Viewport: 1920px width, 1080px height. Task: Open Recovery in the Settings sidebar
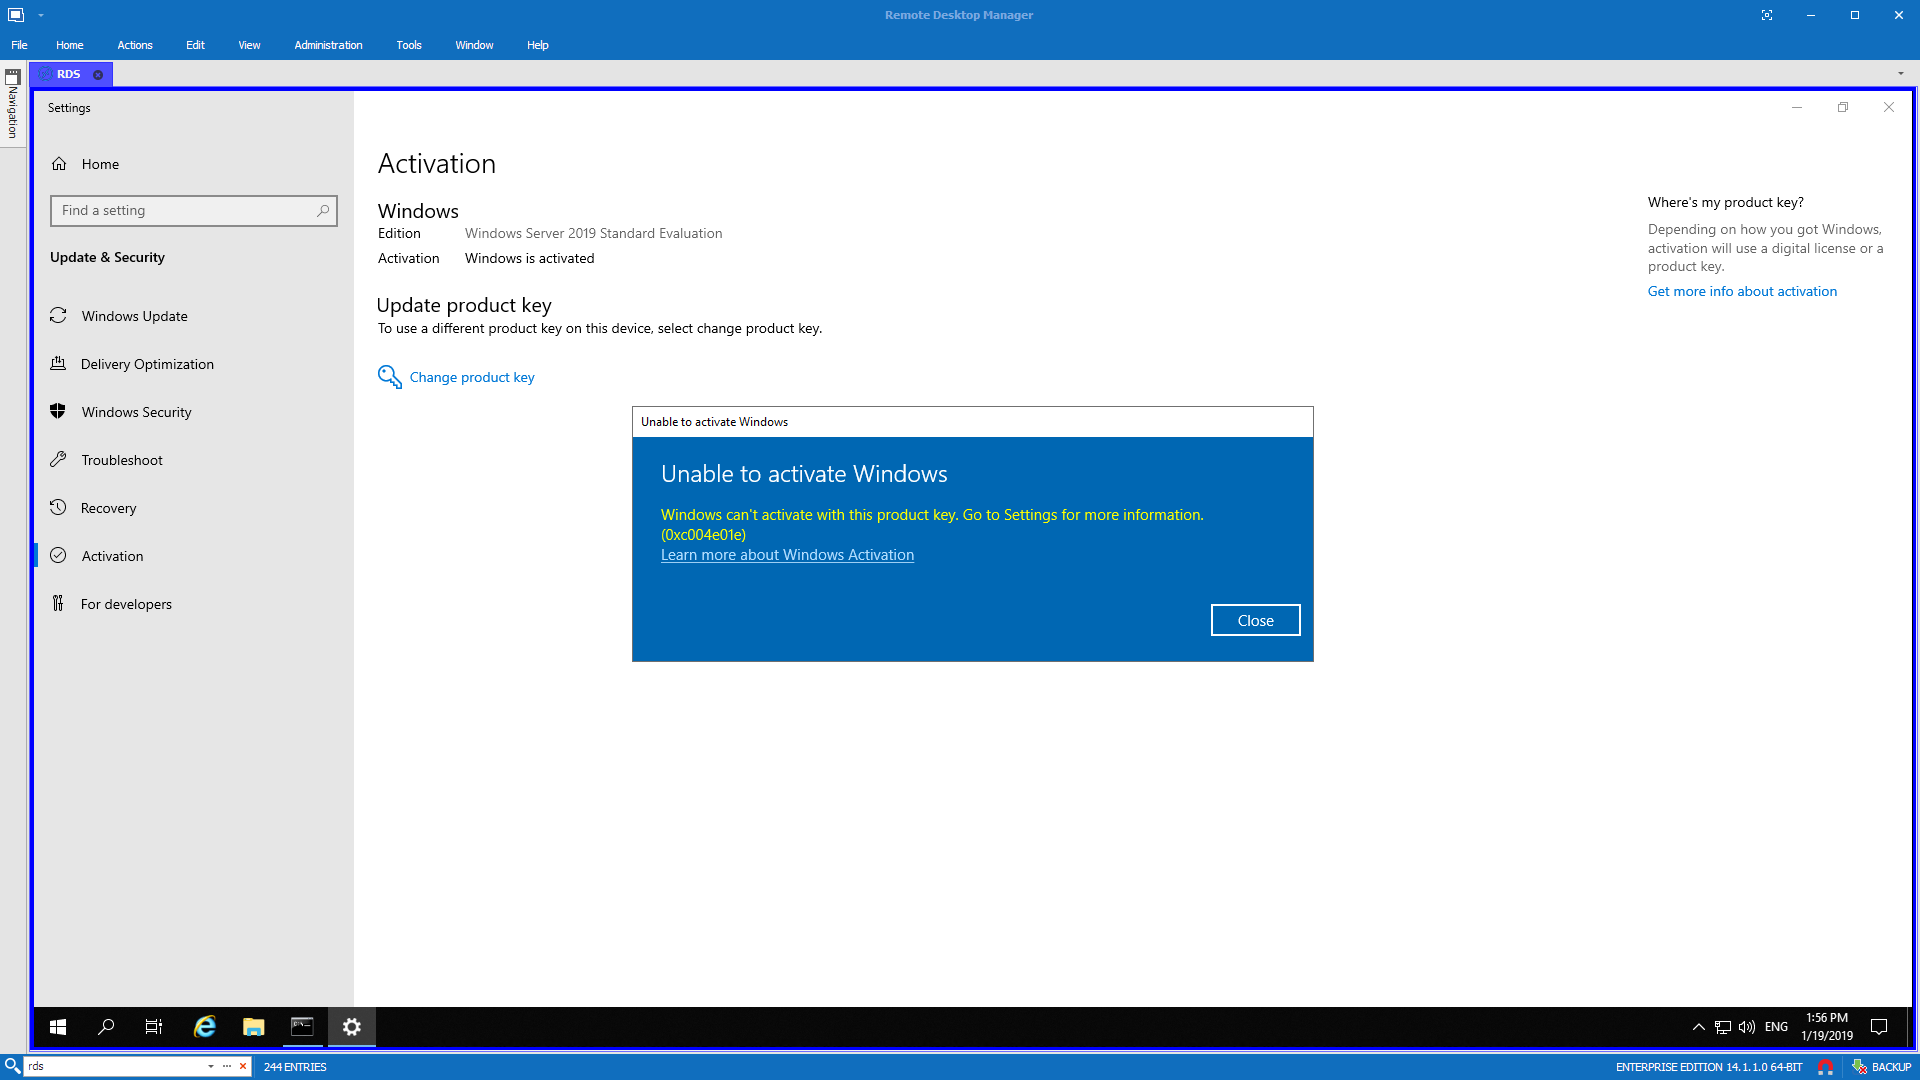point(109,508)
